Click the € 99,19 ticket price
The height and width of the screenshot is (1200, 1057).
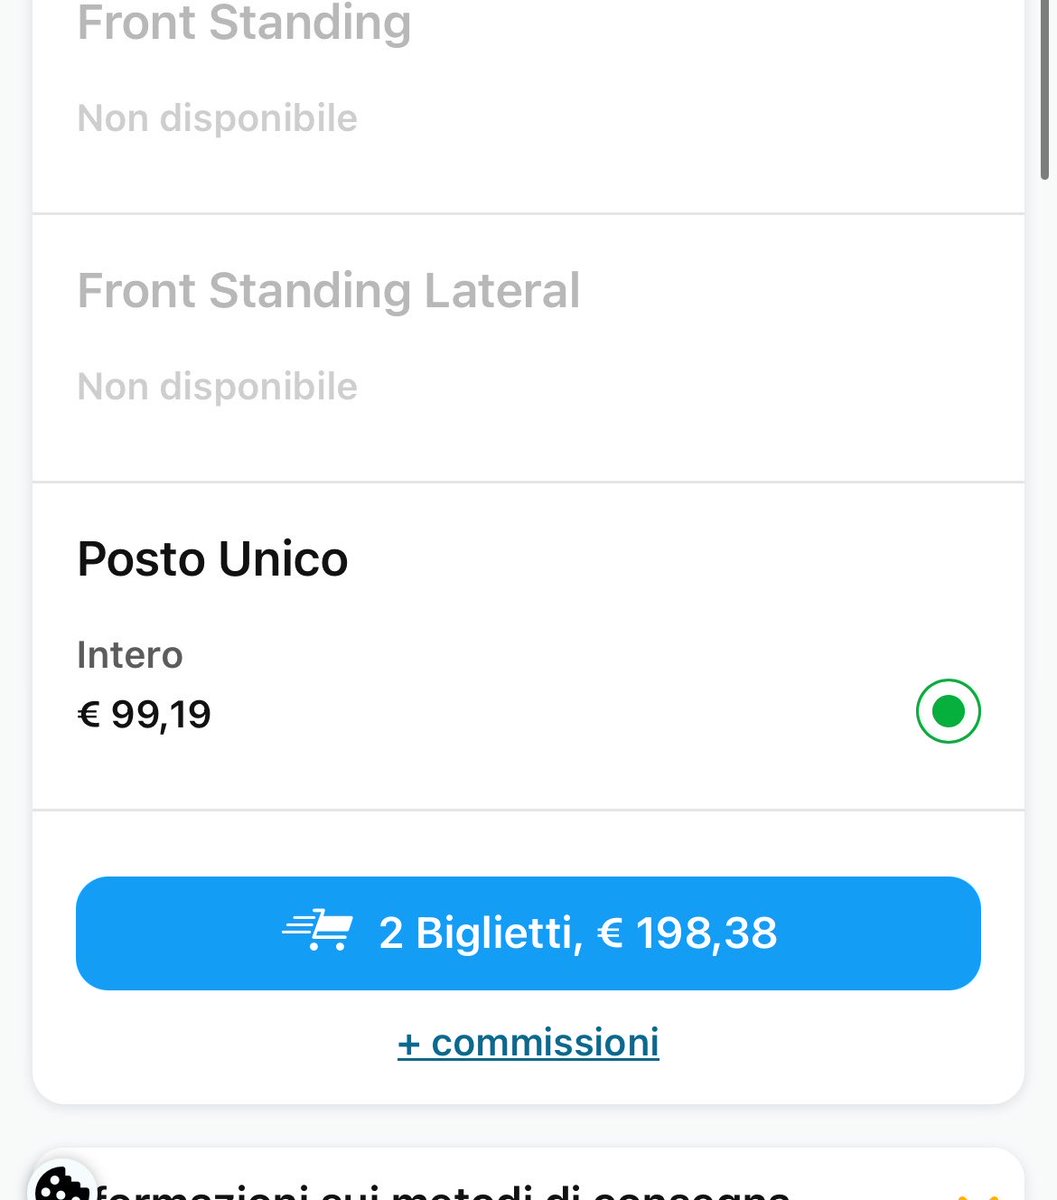(144, 714)
